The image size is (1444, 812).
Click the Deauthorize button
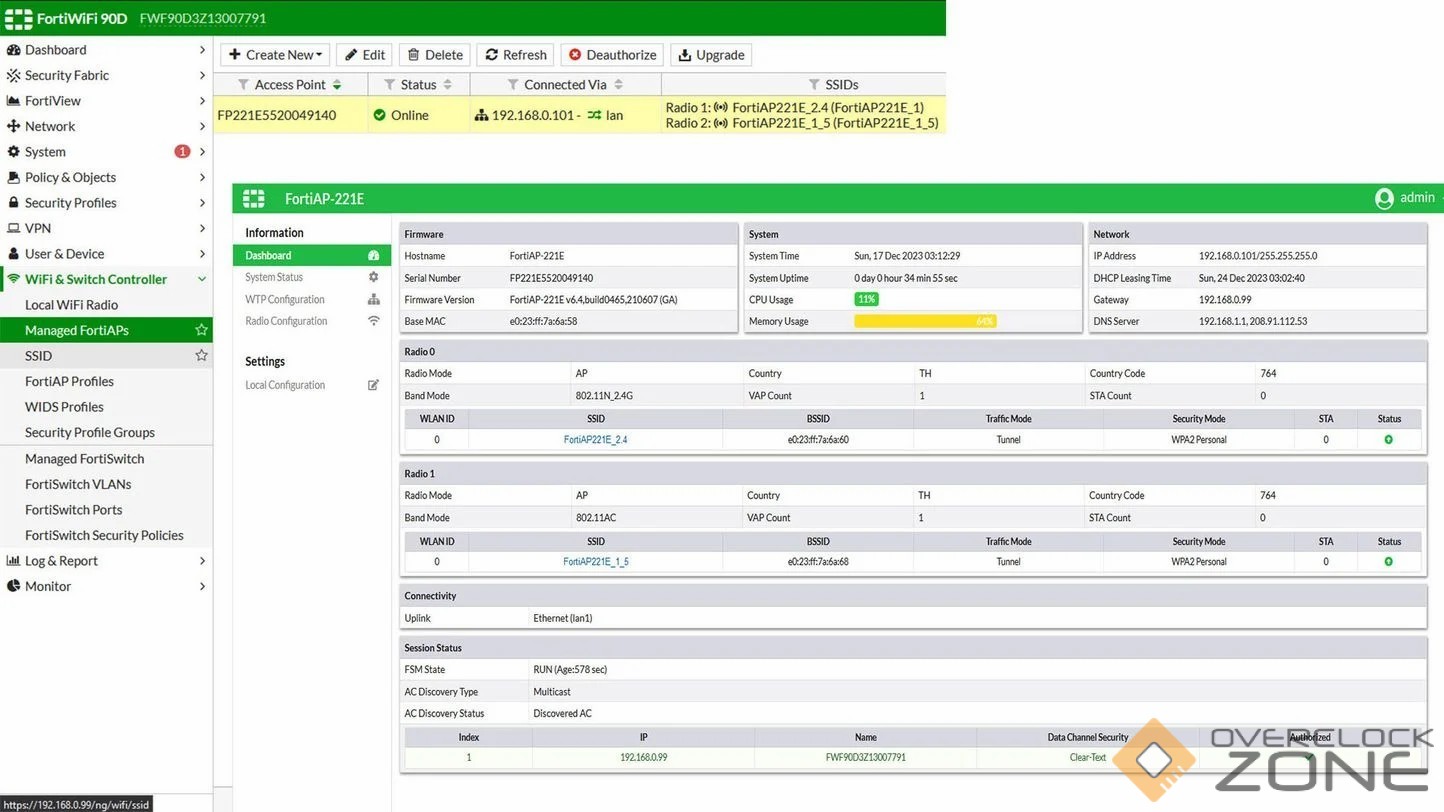[x=613, y=55]
